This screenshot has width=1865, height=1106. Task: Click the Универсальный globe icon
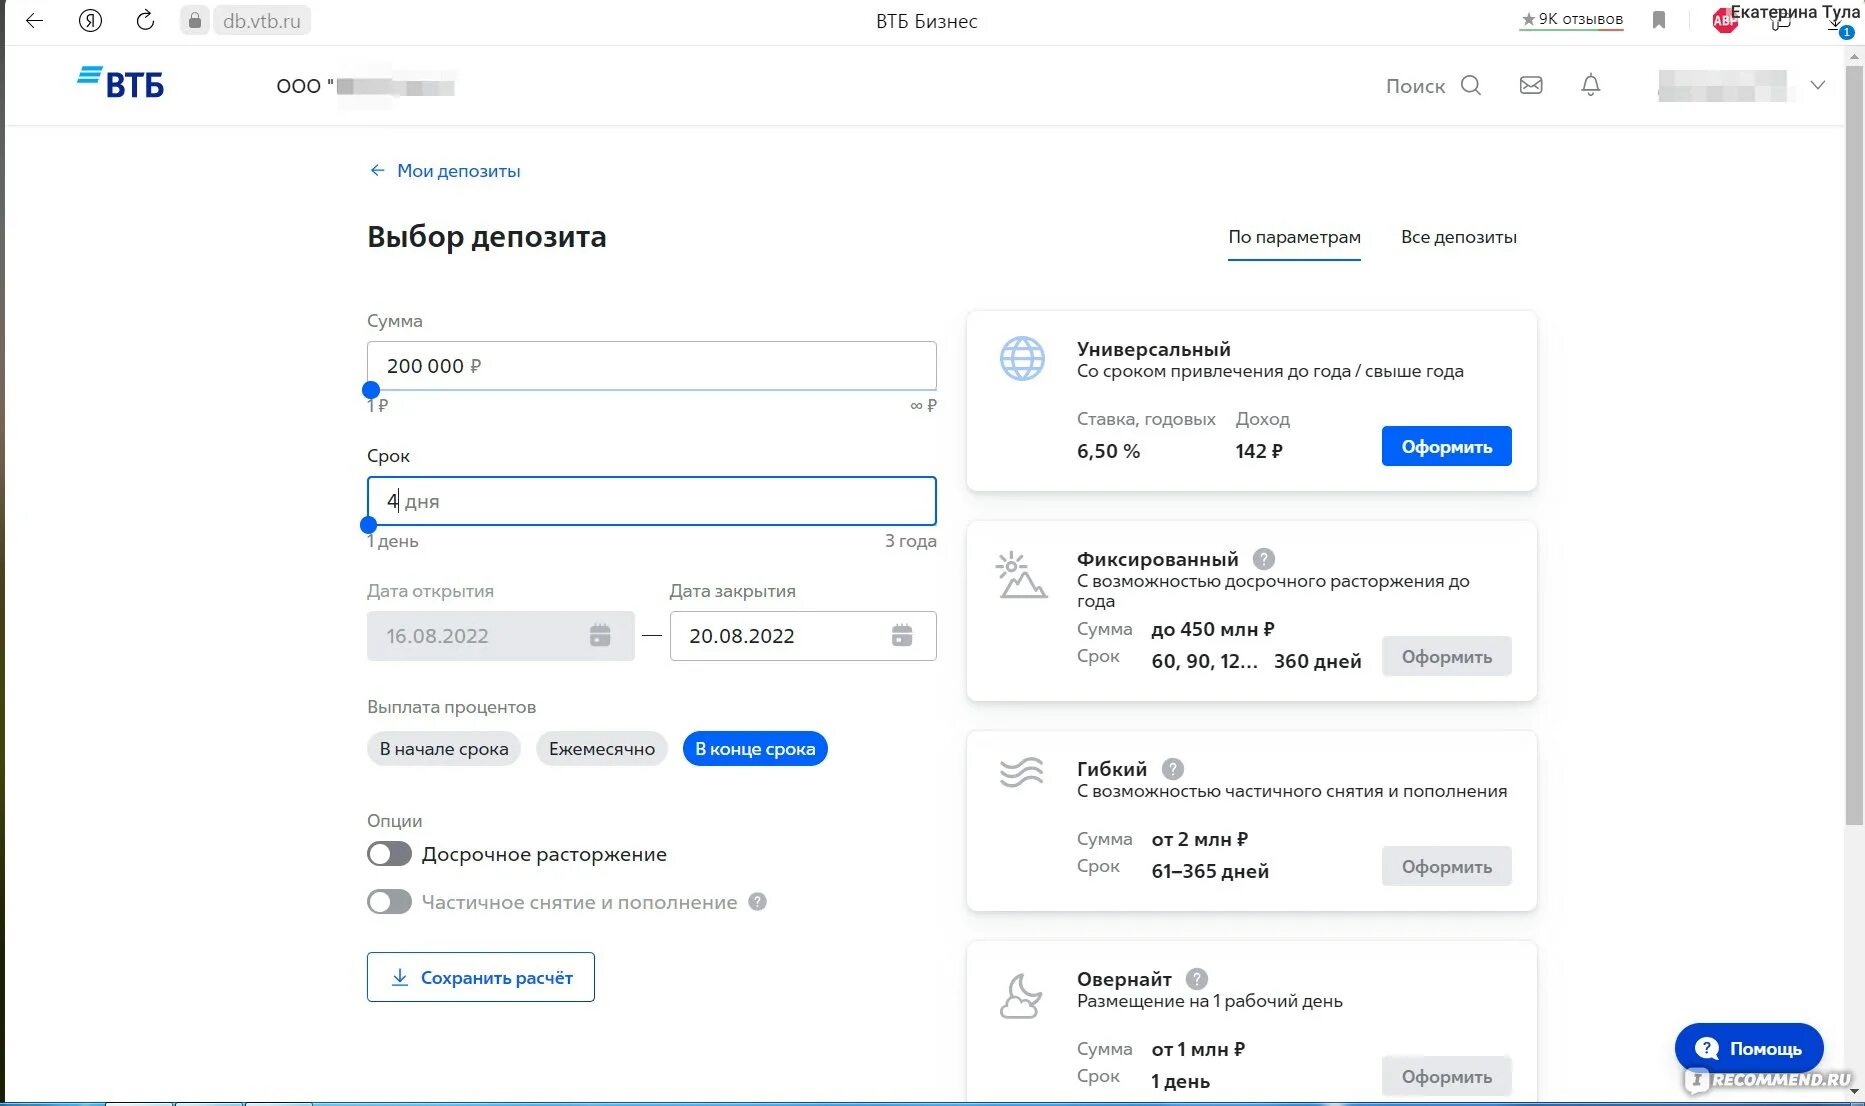1022,359
